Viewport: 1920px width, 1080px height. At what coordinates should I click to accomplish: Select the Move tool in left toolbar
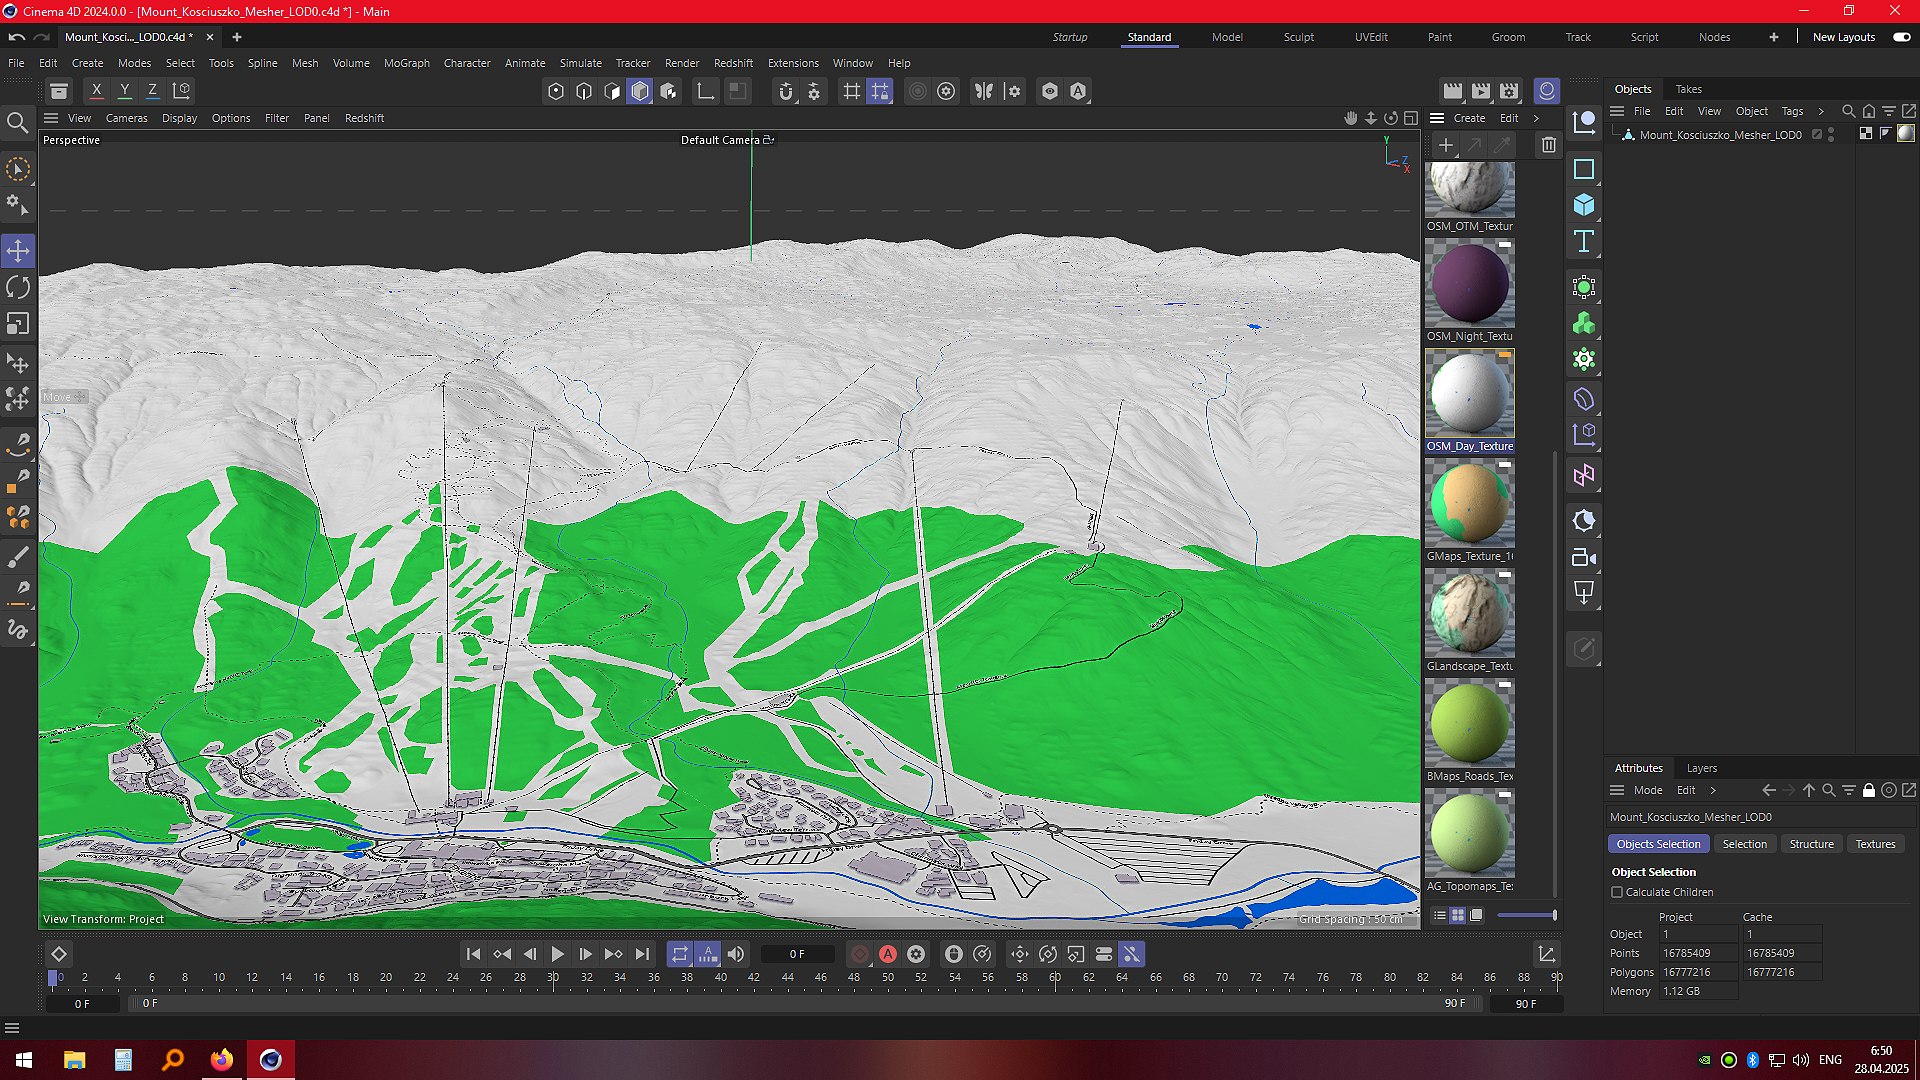point(18,250)
